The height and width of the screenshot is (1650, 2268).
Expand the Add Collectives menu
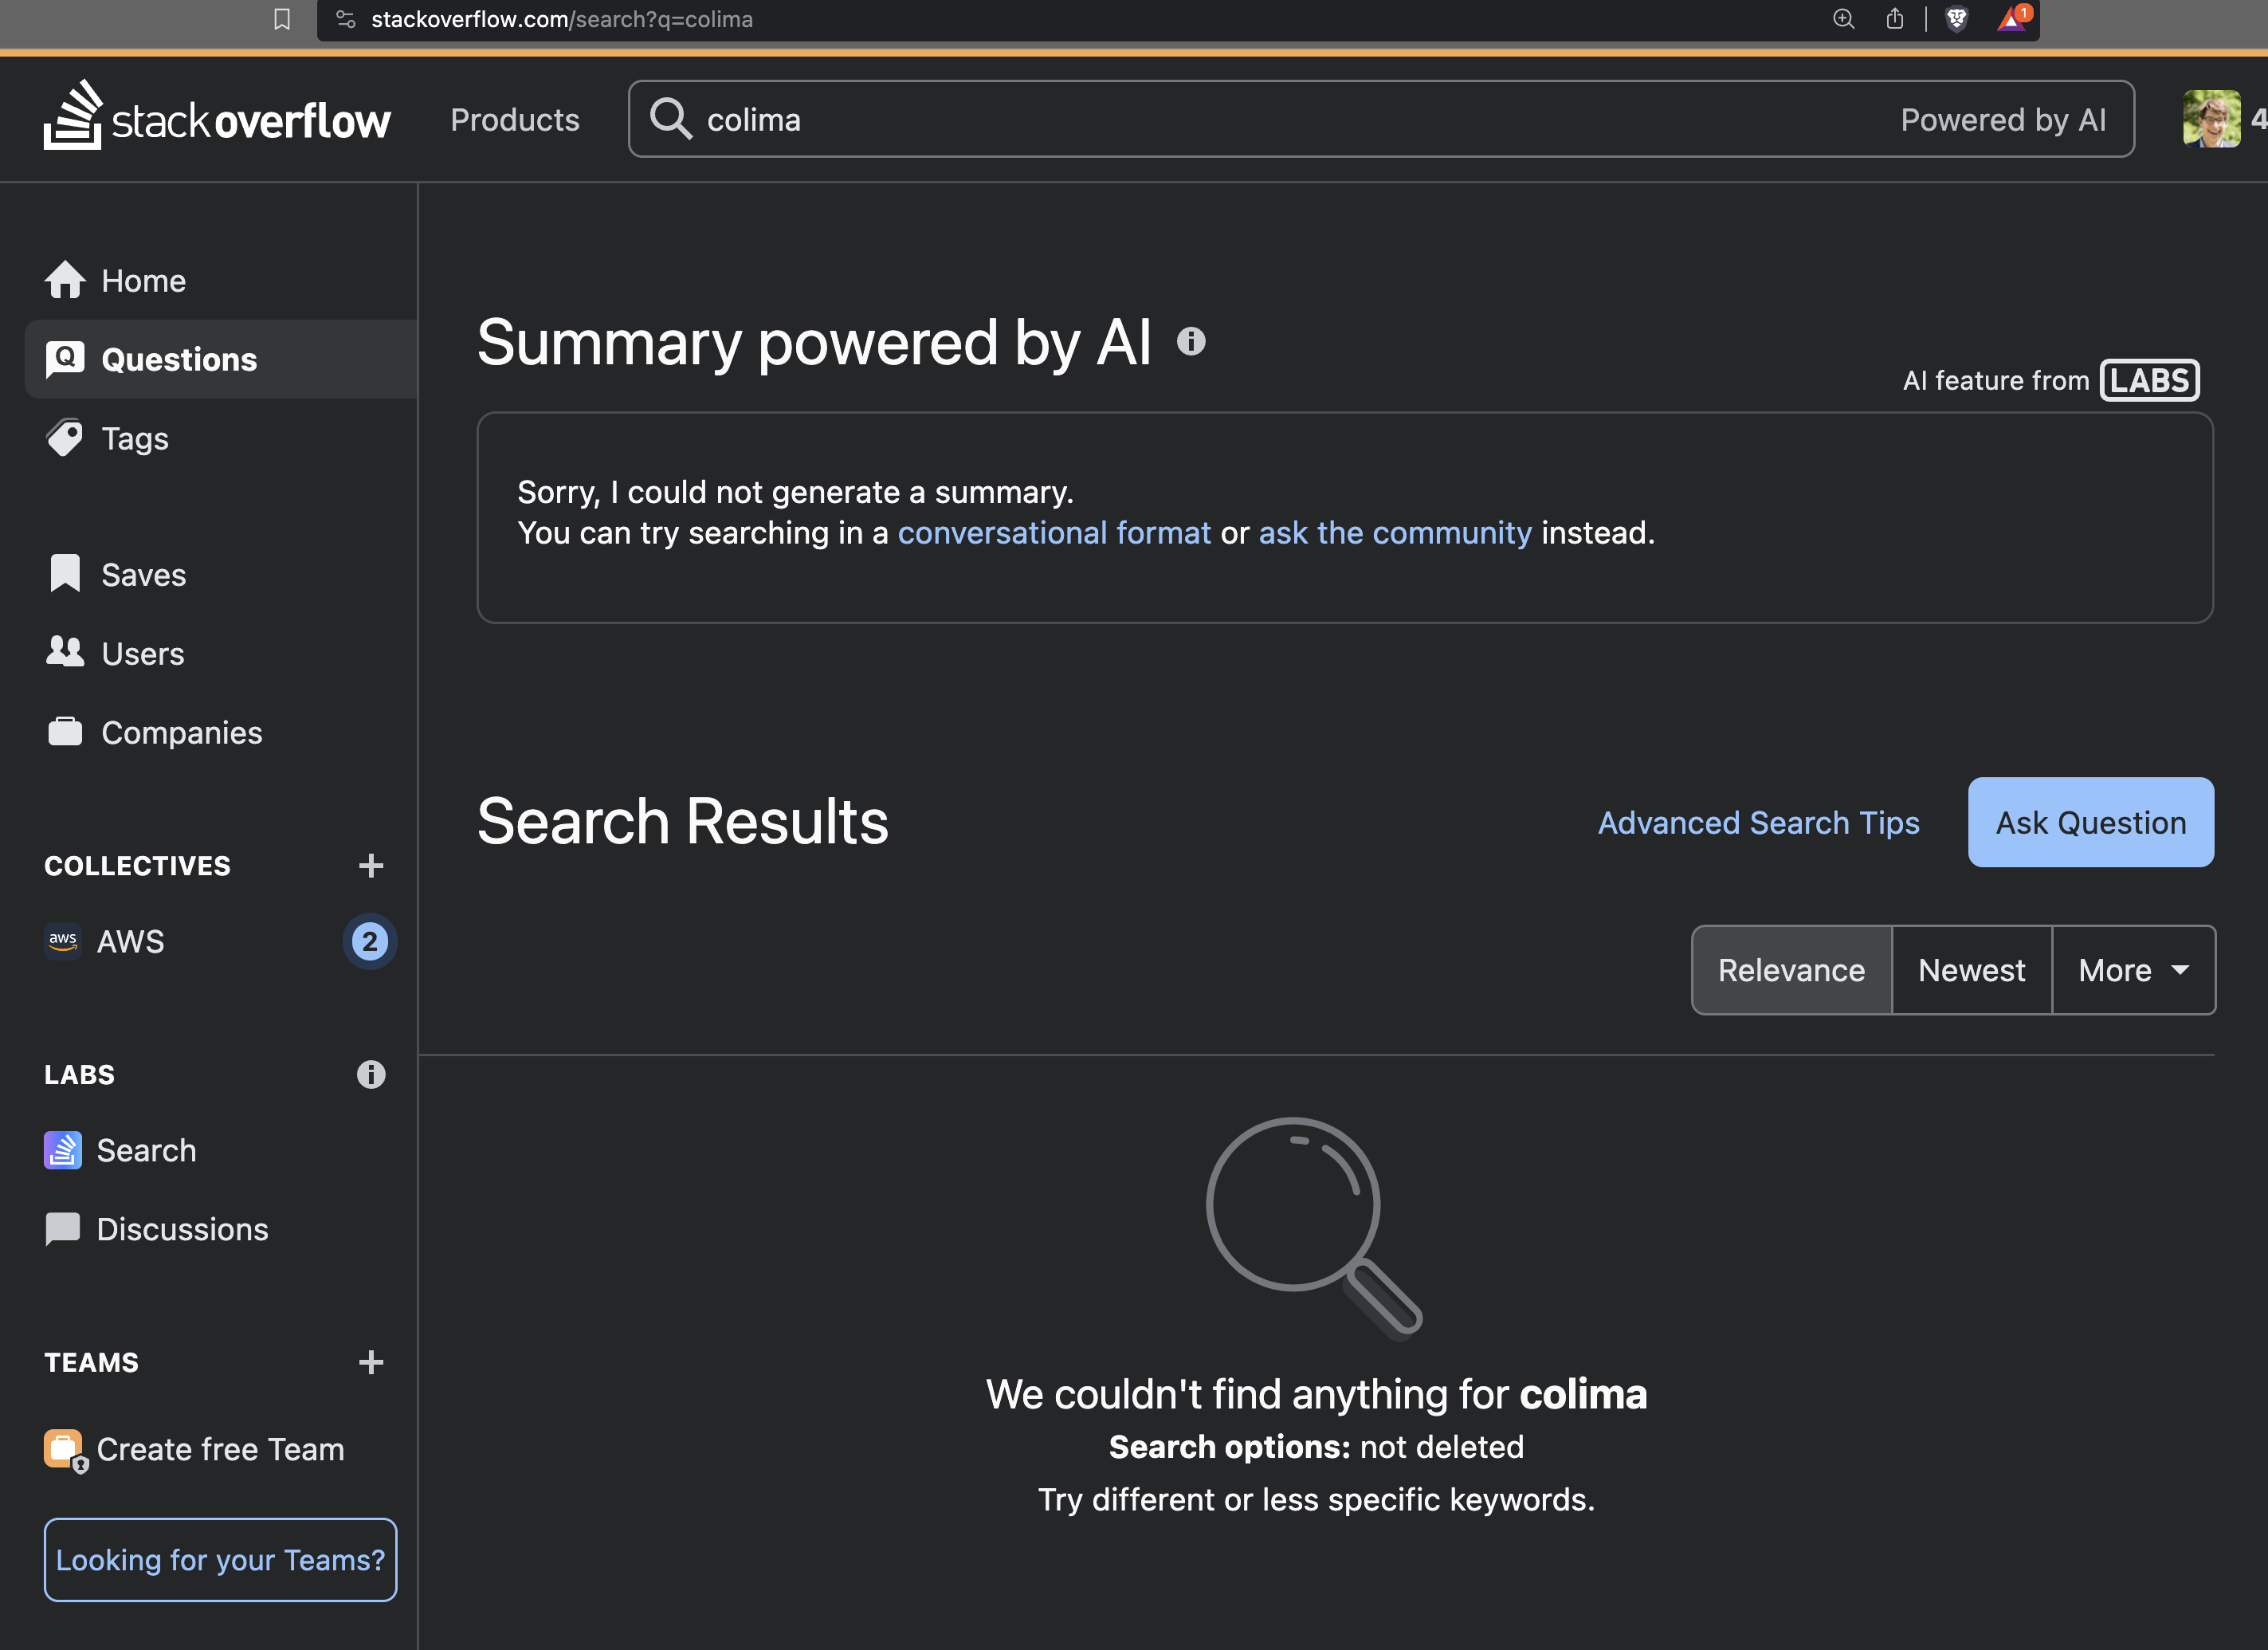(370, 865)
